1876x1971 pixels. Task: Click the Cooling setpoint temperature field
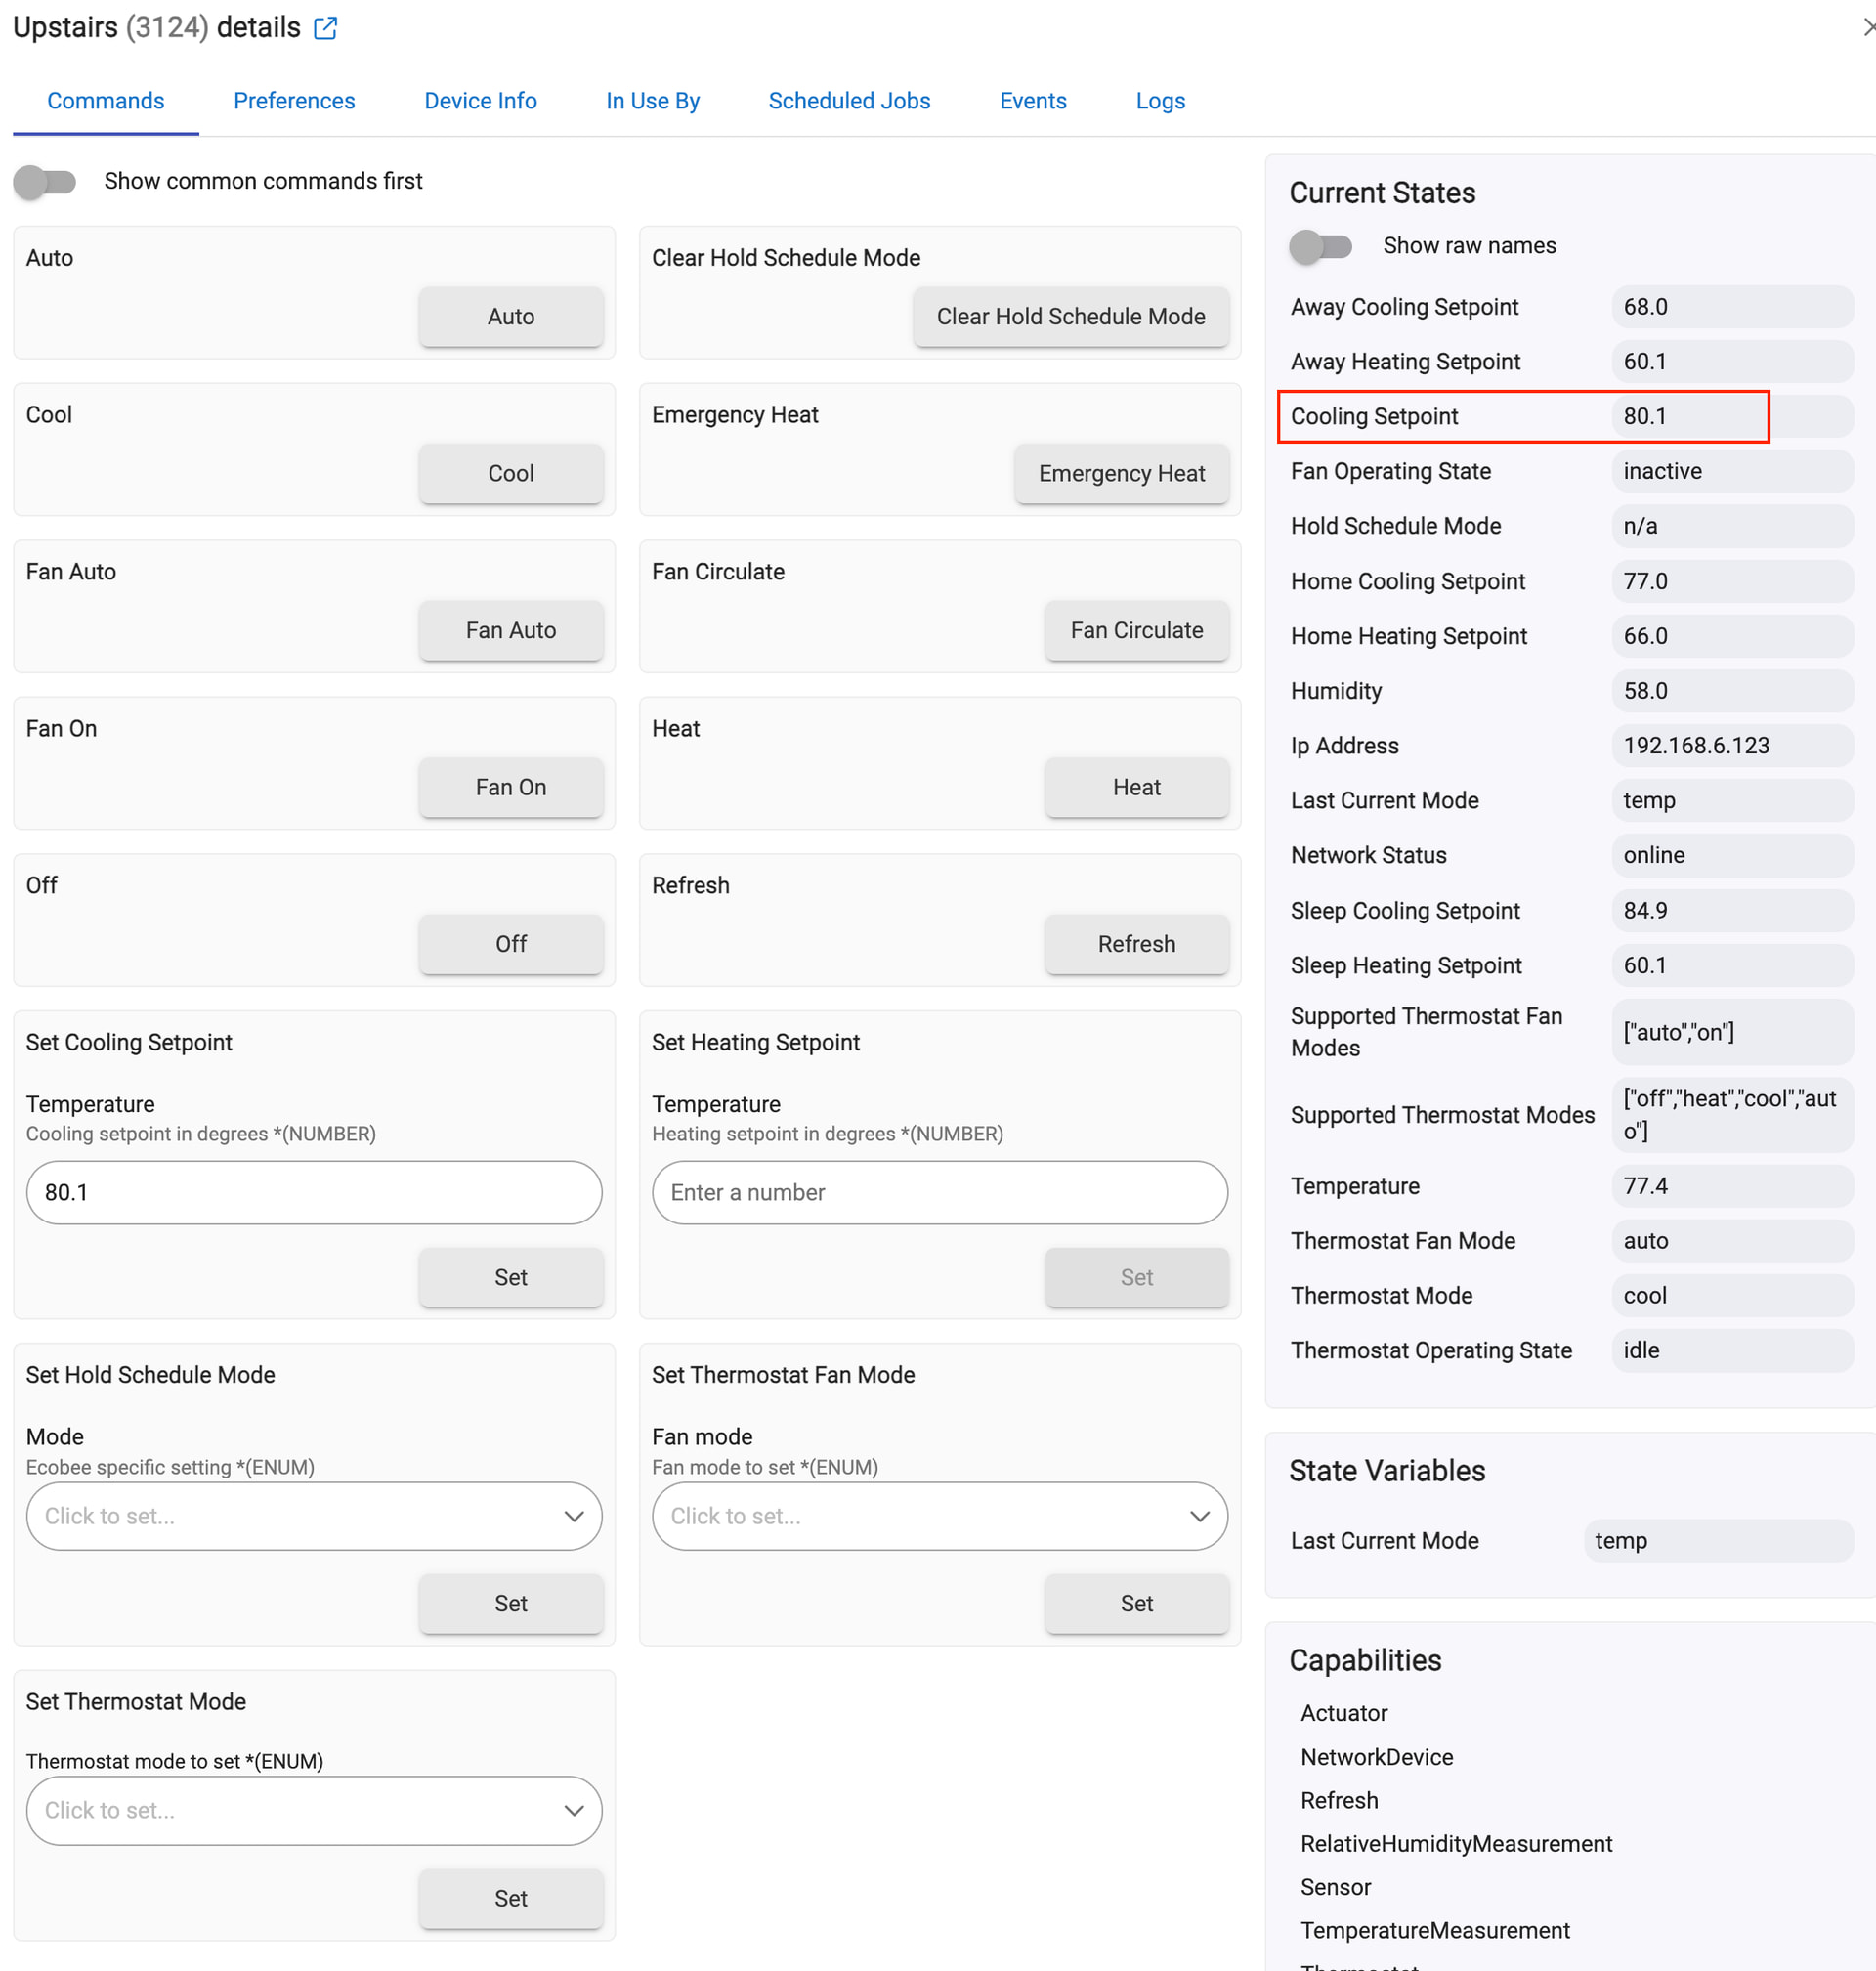coord(314,1192)
